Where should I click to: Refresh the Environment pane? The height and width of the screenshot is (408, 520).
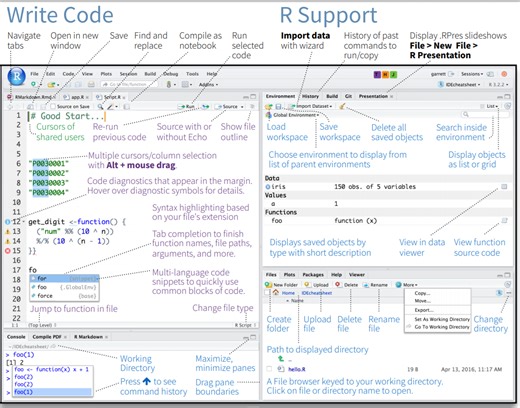click(507, 106)
